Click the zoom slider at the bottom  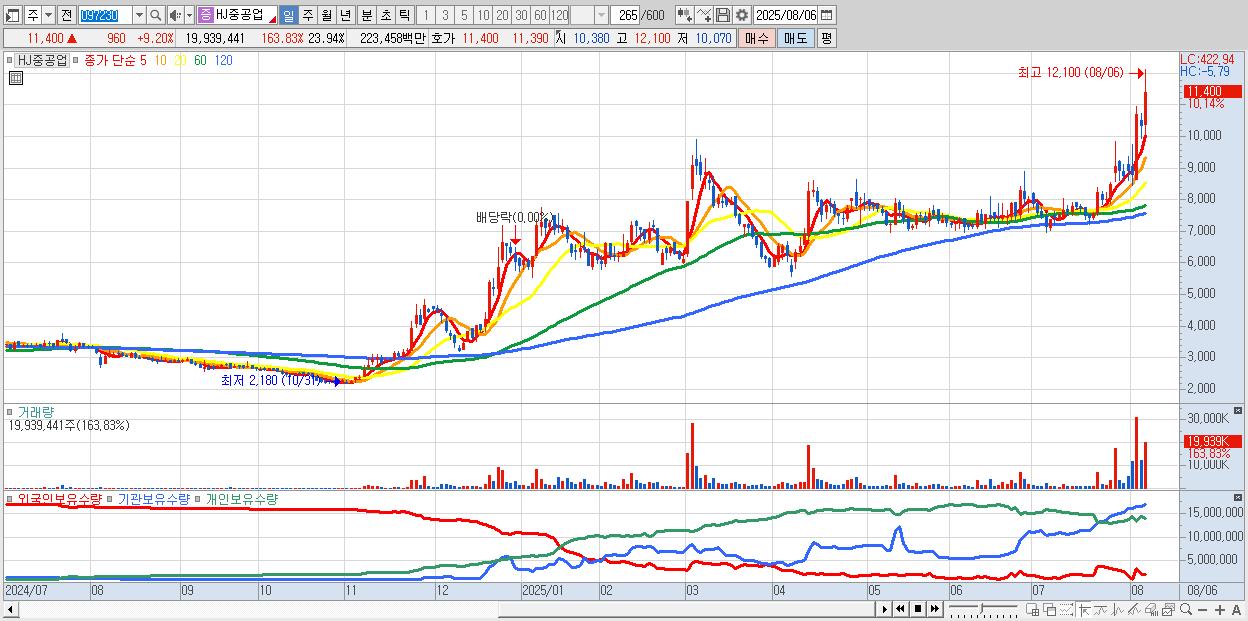[983, 608]
